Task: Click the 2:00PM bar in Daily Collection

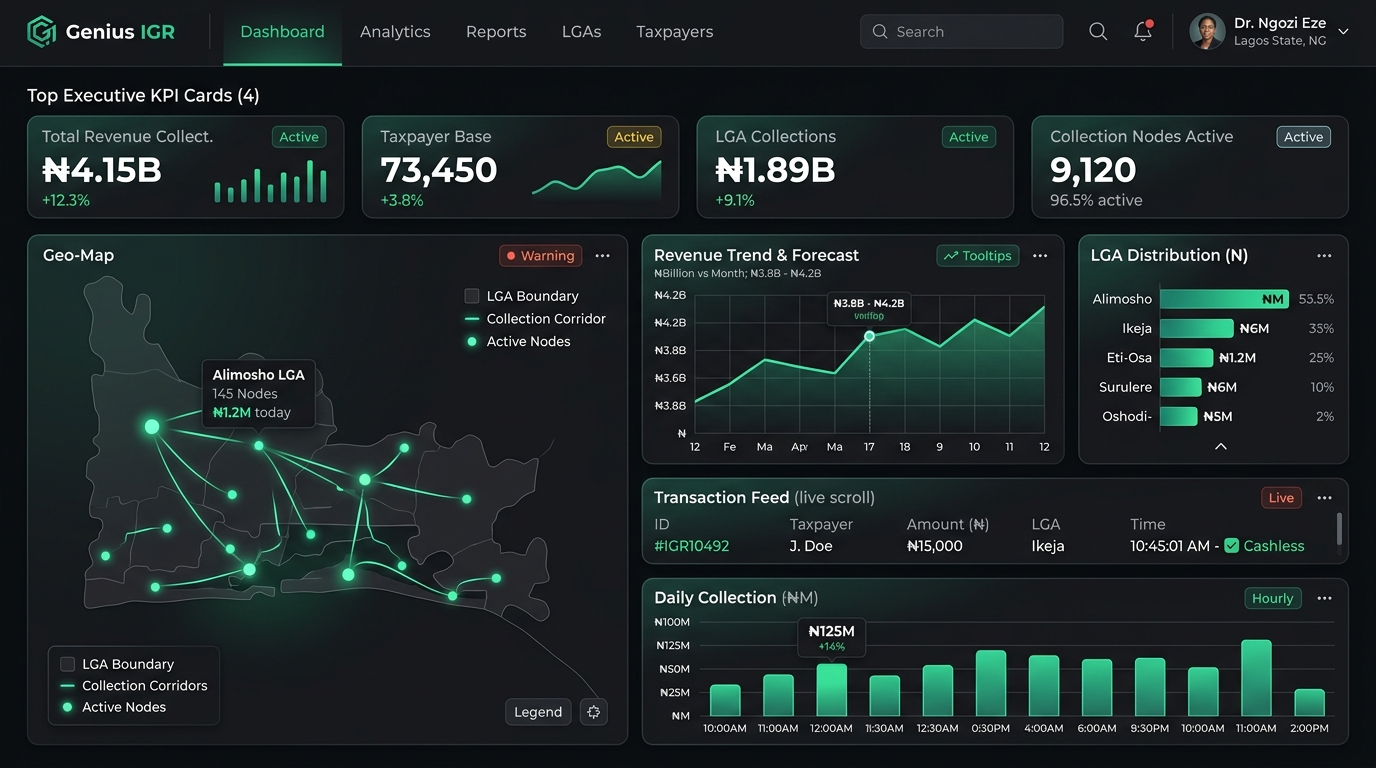Action: point(1309,703)
